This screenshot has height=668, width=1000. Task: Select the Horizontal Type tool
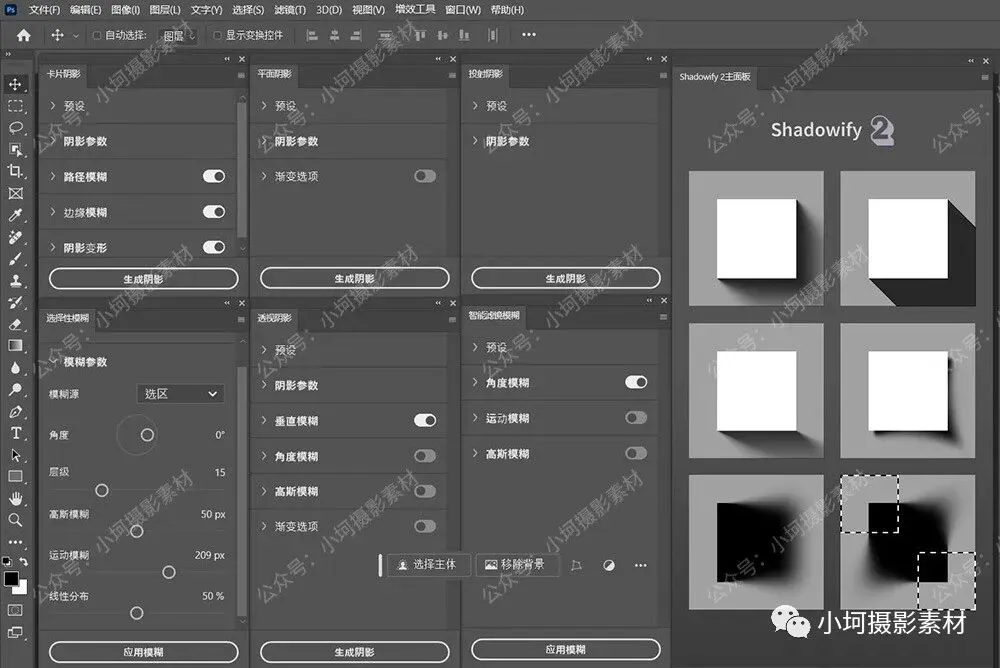coord(15,433)
